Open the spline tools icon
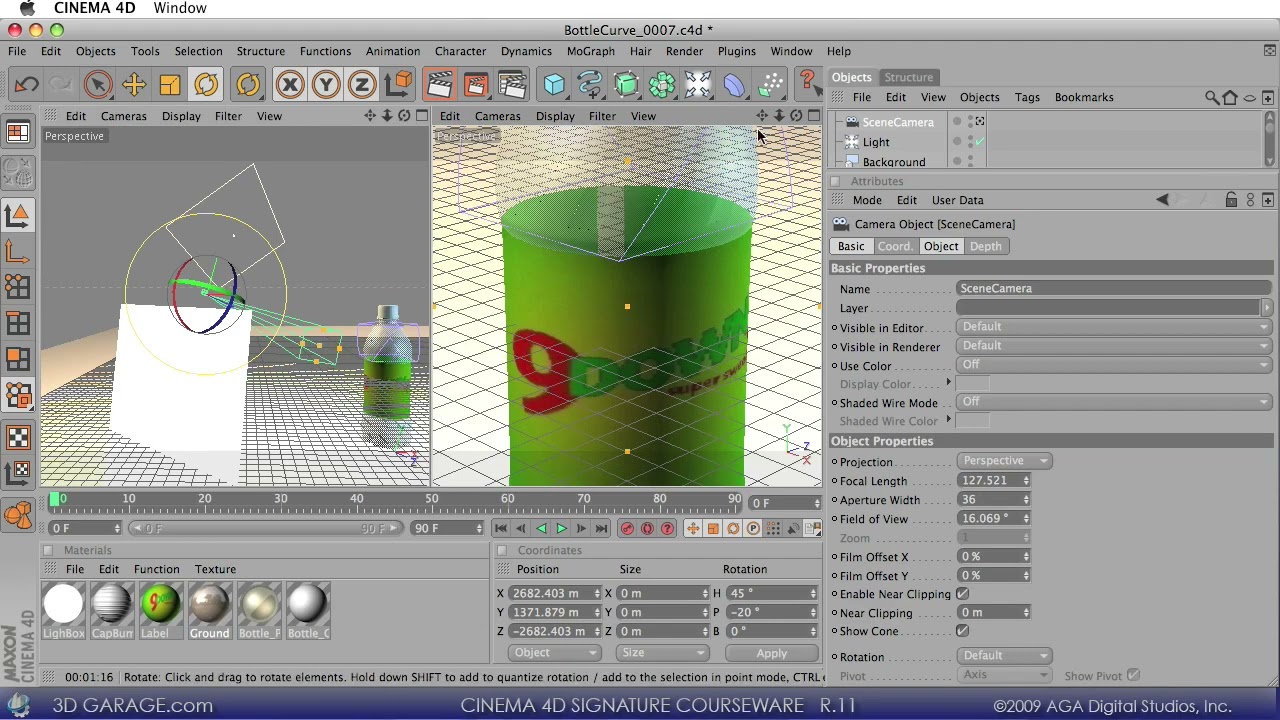1280x720 pixels. click(590, 85)
